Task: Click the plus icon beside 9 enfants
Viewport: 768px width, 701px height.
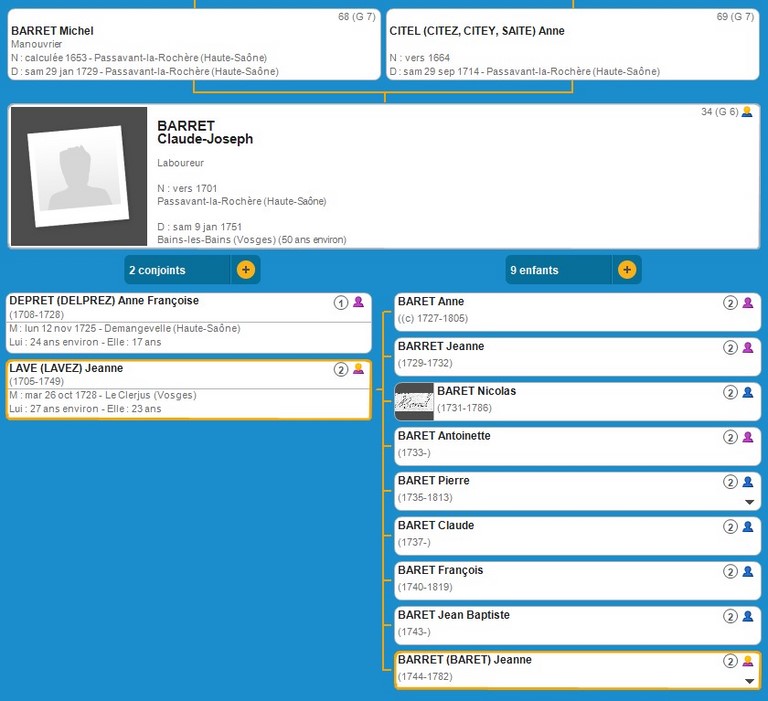Action: 626,270
